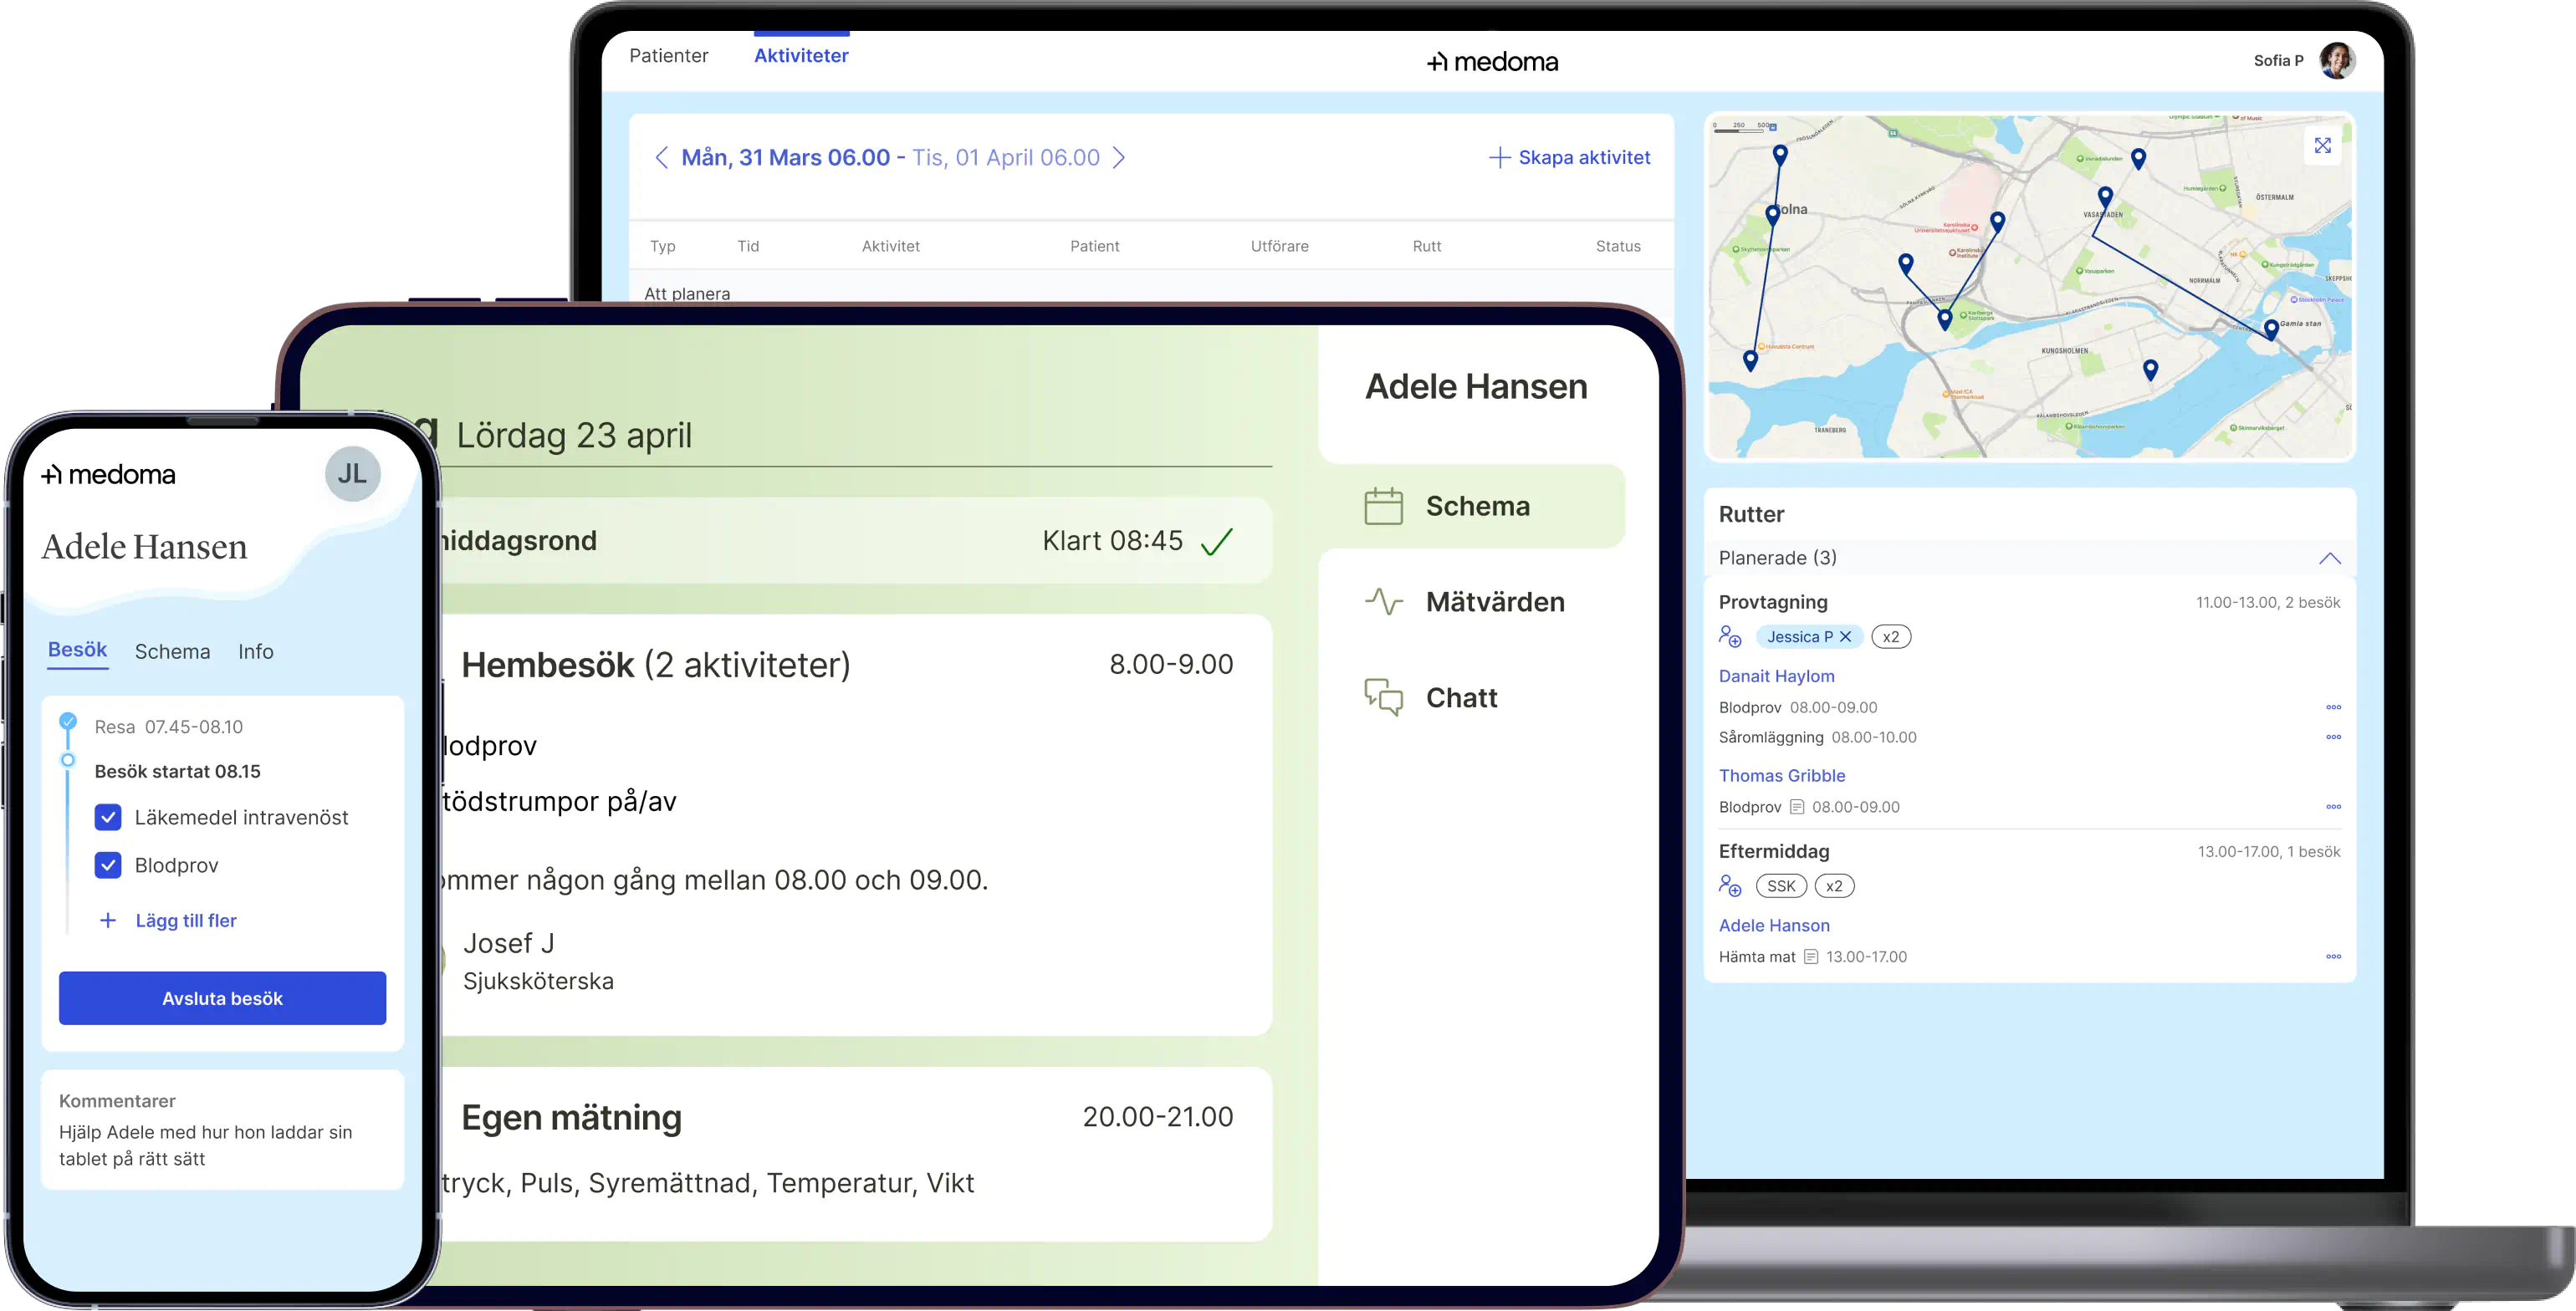Collapse the Planerade (3) section
The image size is (2576, 1311).
[x=2331, y=558]
